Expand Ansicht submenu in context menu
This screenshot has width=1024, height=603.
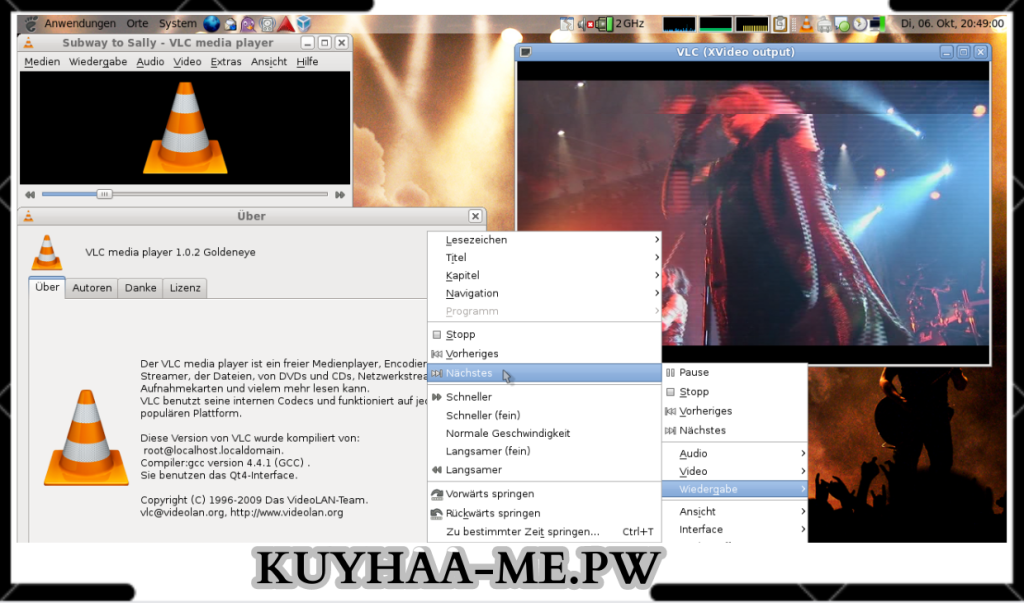pyautogui.click(x=735, y=512)
